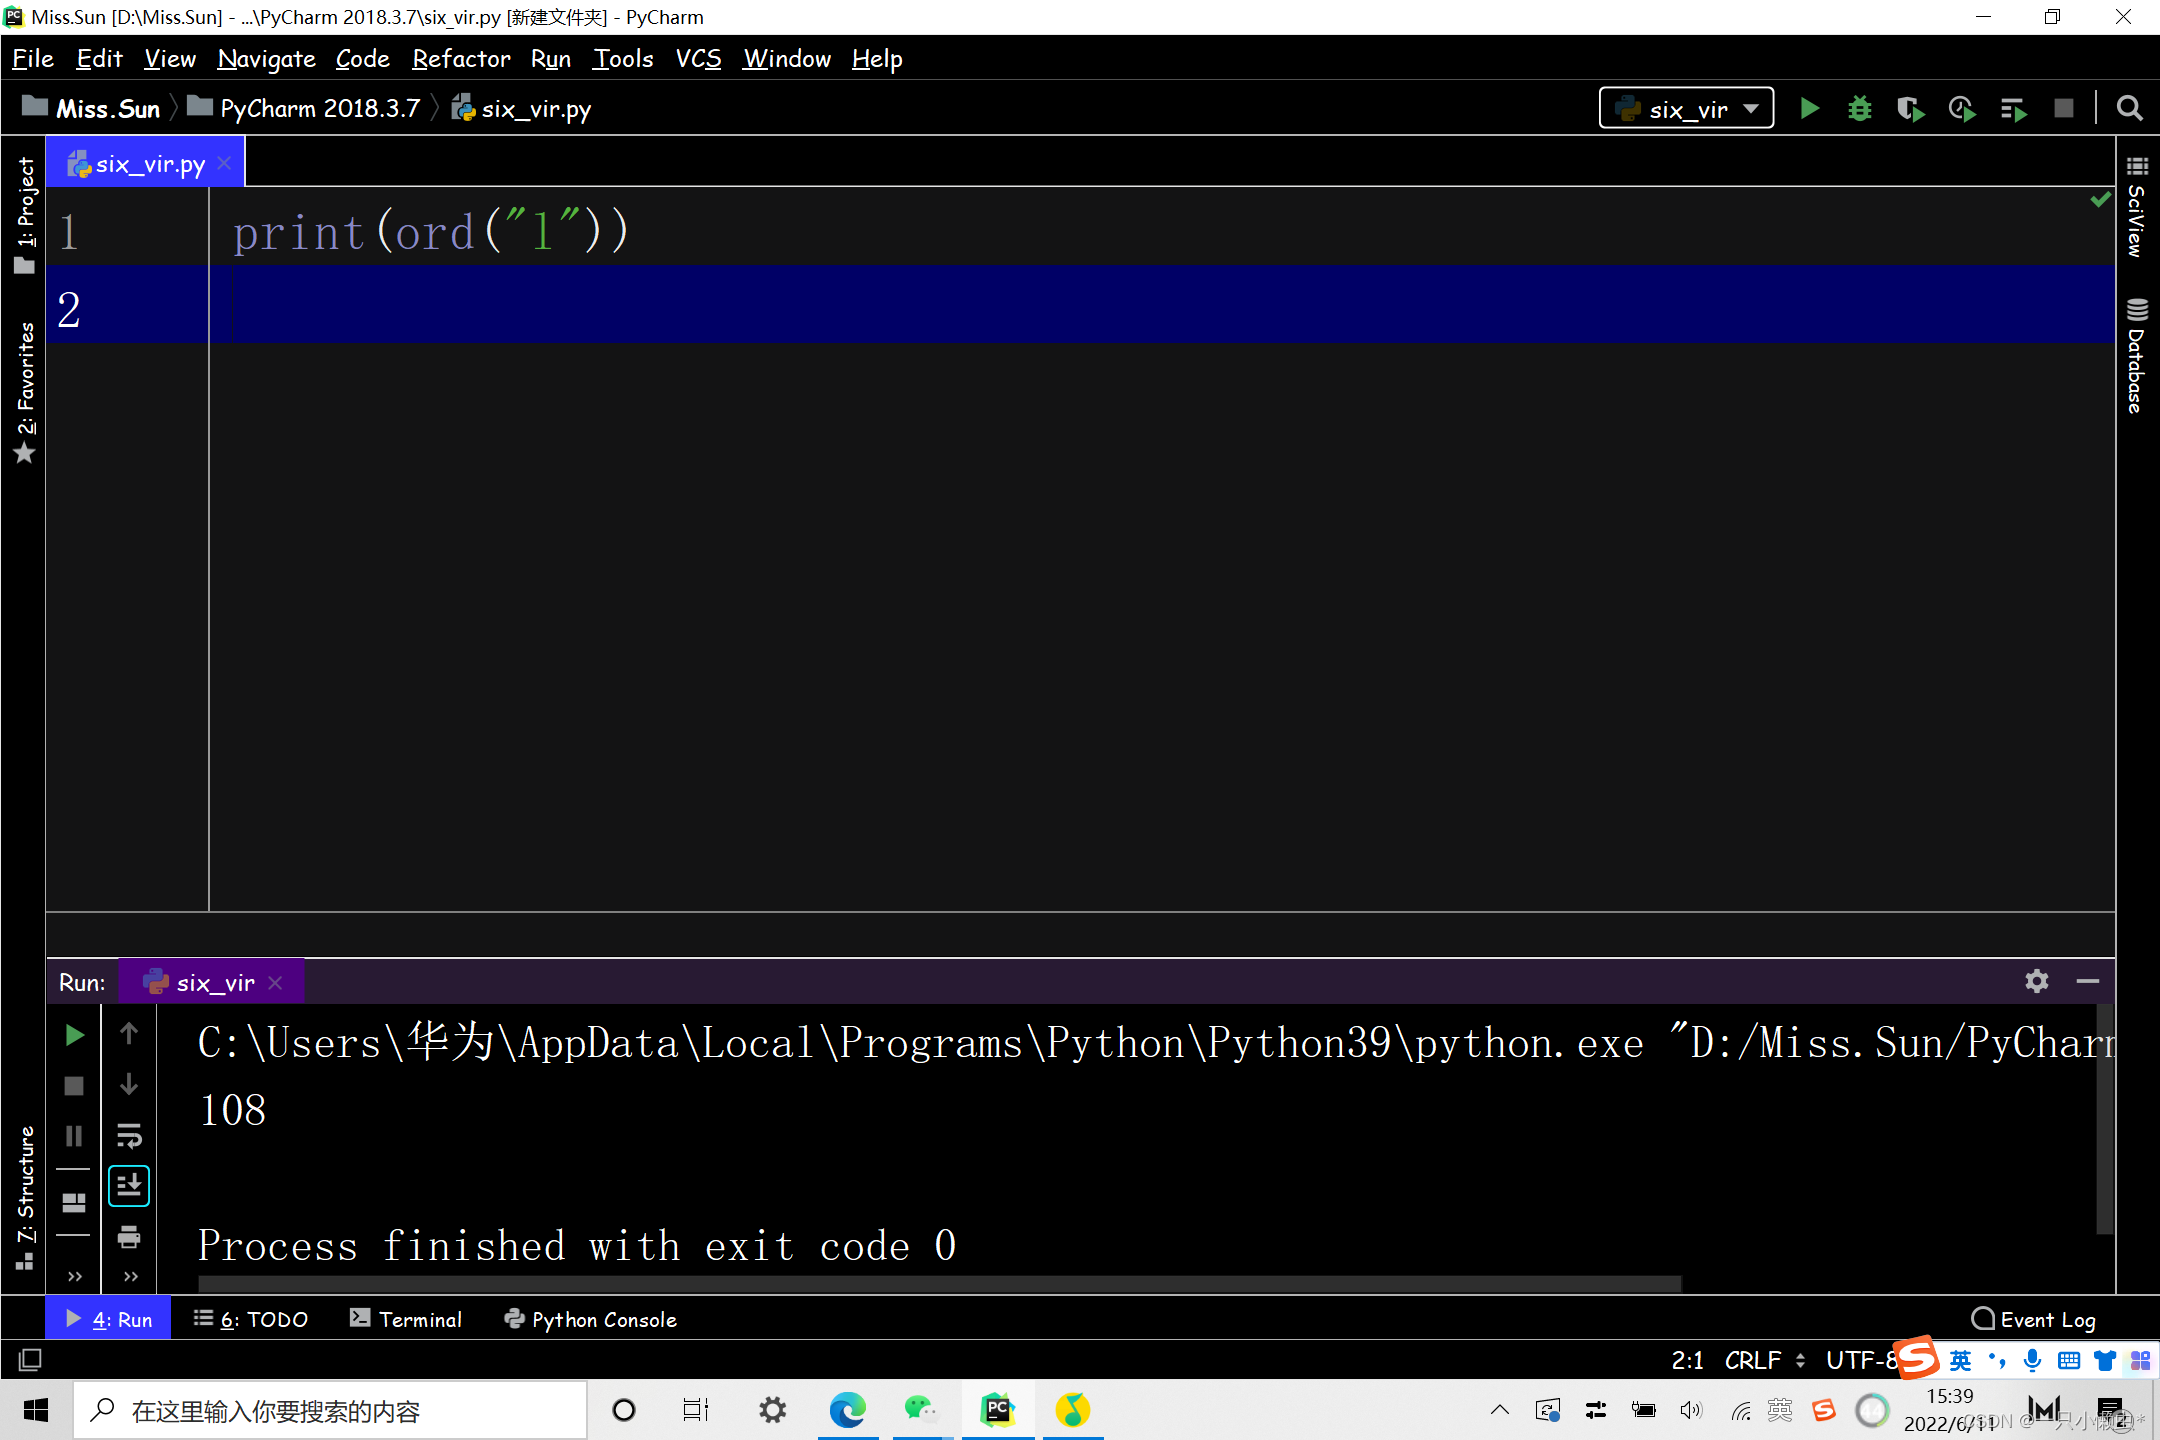Open Run panel settings gear
This screenshot has width=2160, height=1440.
(2036, 981)
